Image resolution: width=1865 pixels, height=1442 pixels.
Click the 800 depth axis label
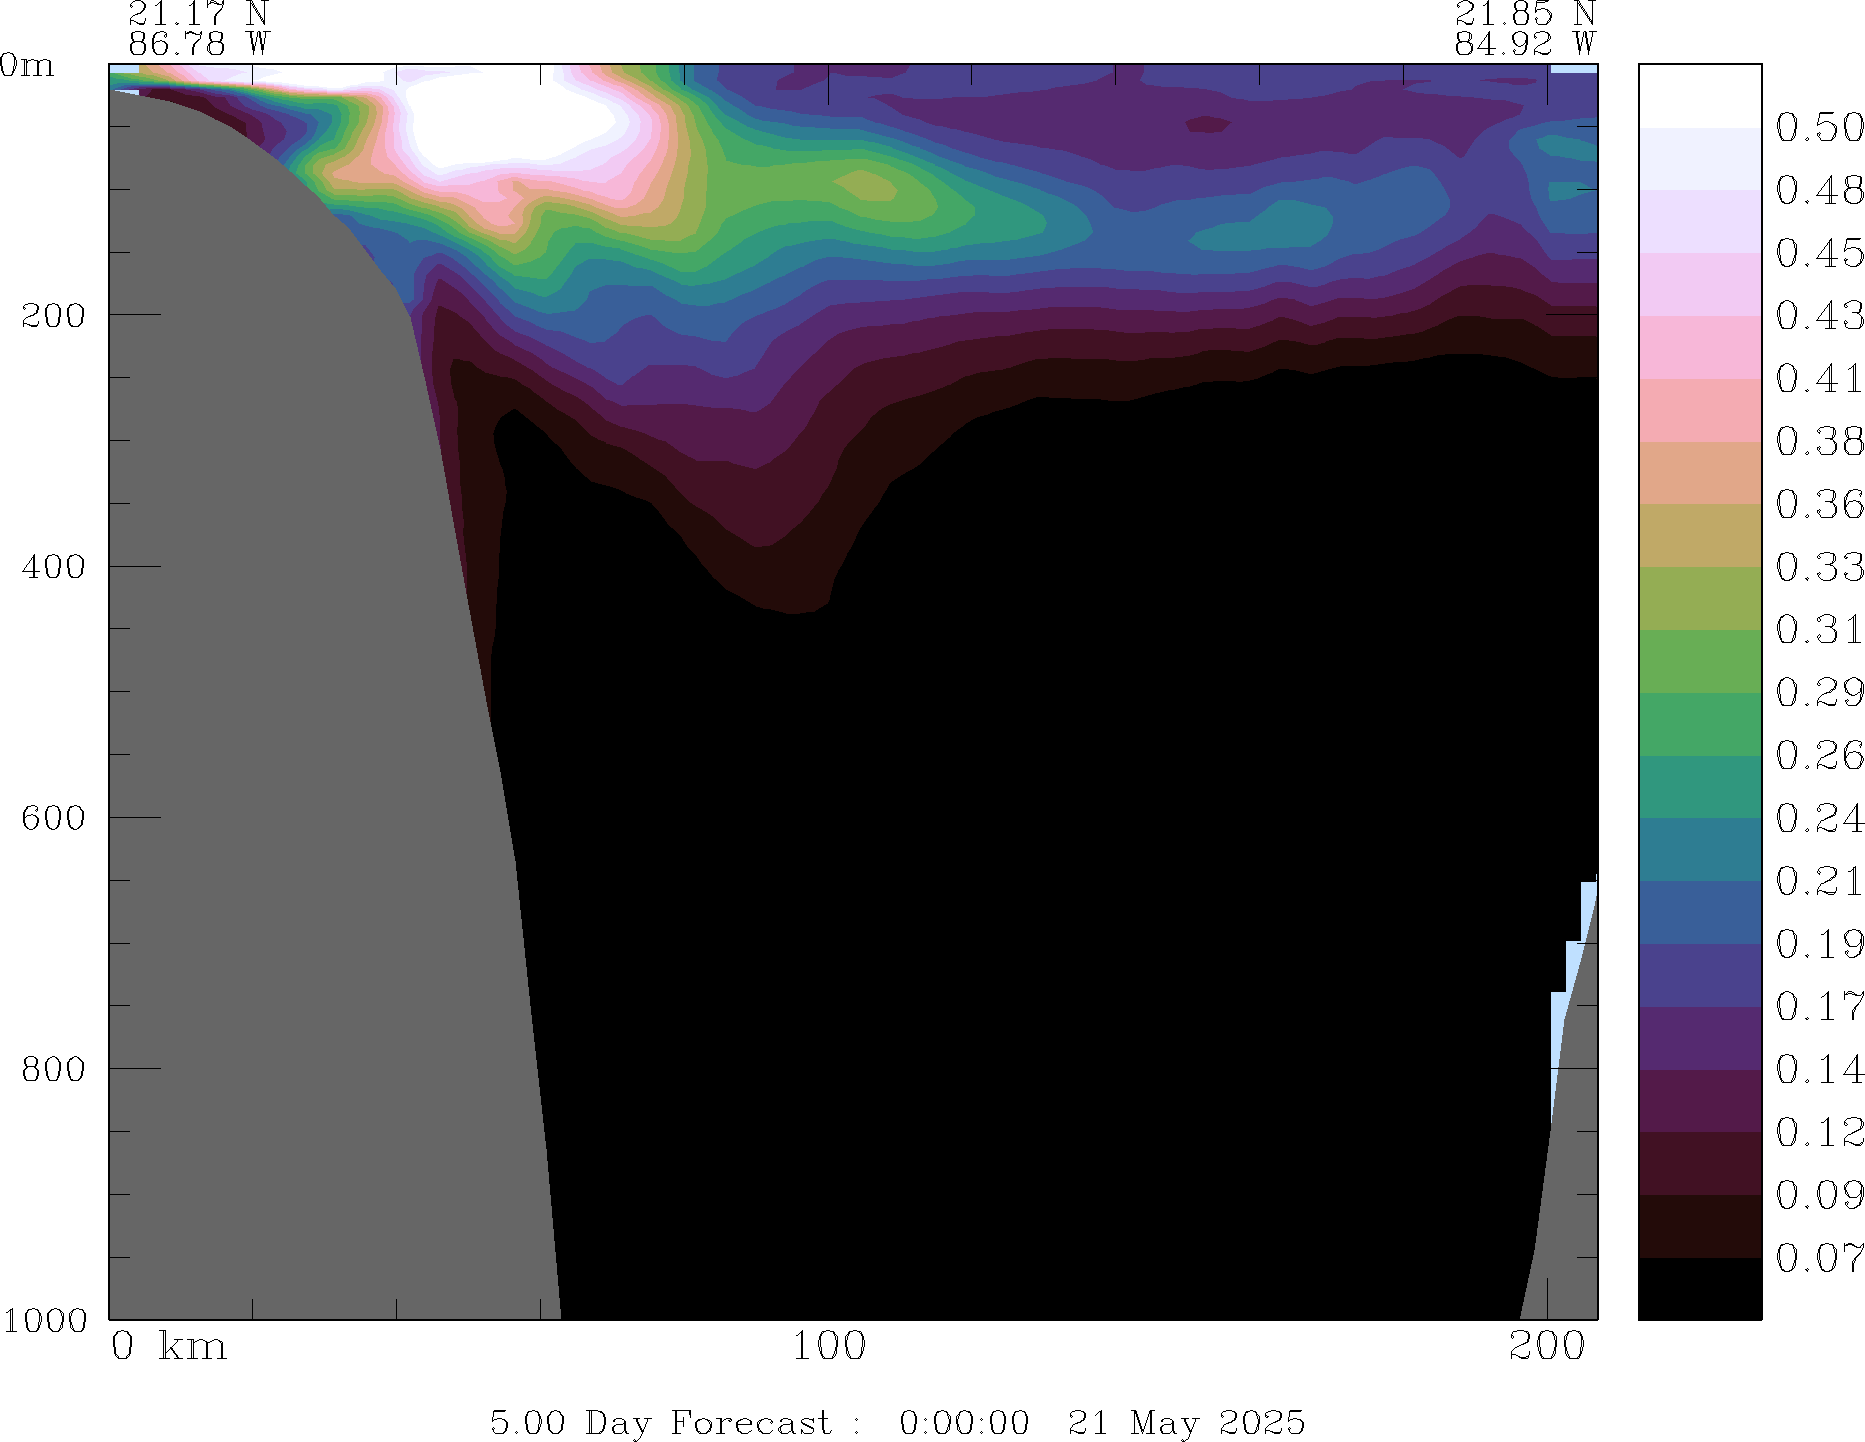[54, 1069]
